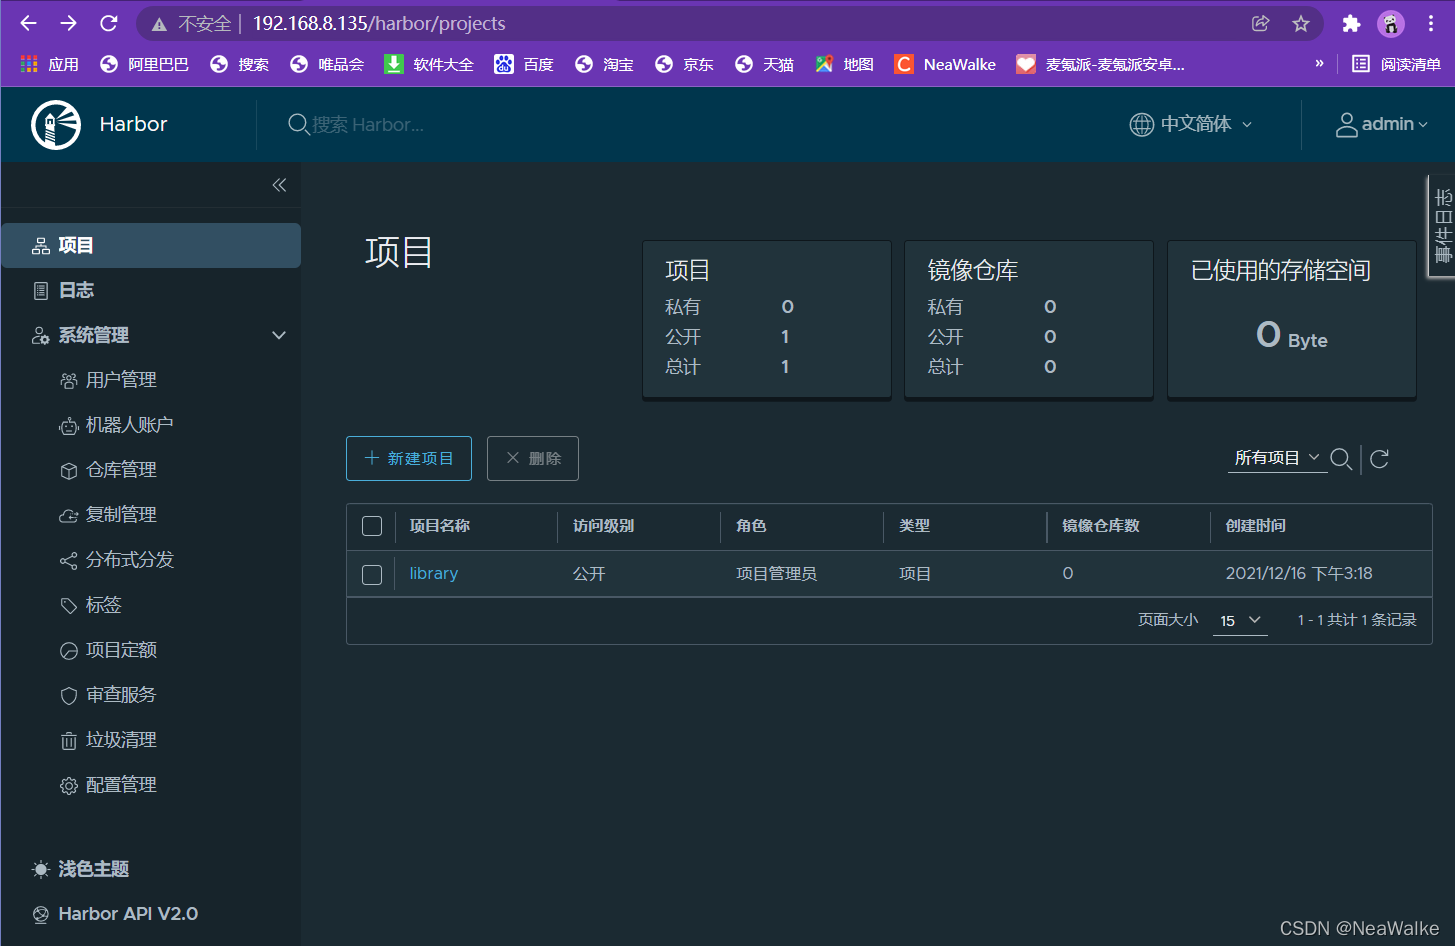This screenshot has height=946, width=1455.
Task: Switch to 浅色主题 light theme
Action: (x=92, y=869)
